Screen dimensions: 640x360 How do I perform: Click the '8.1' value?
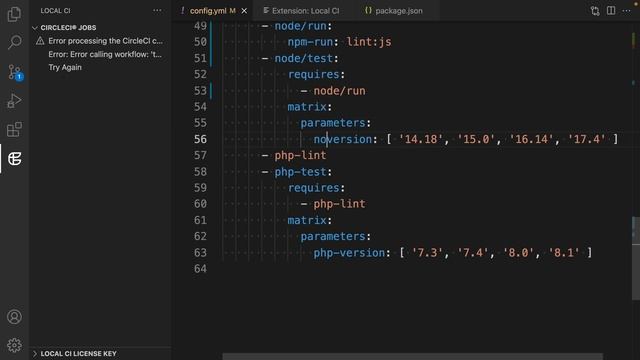(564, 253)
